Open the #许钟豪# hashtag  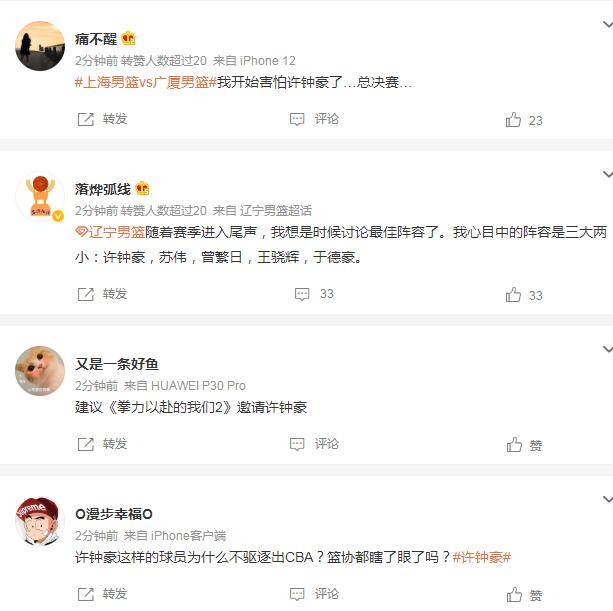point(482,557)
